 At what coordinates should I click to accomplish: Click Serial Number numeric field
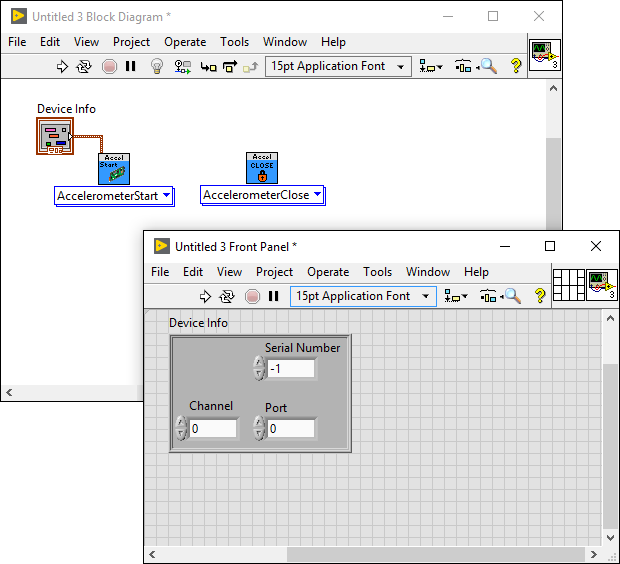(x=291, y=369)
